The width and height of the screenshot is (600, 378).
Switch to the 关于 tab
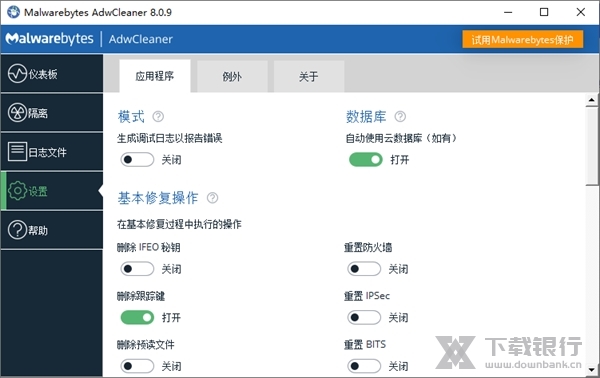[x=308, y=77]
